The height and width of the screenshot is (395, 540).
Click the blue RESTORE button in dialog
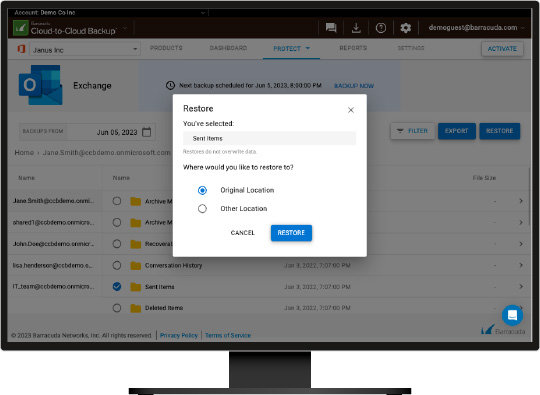click(291, 233)
